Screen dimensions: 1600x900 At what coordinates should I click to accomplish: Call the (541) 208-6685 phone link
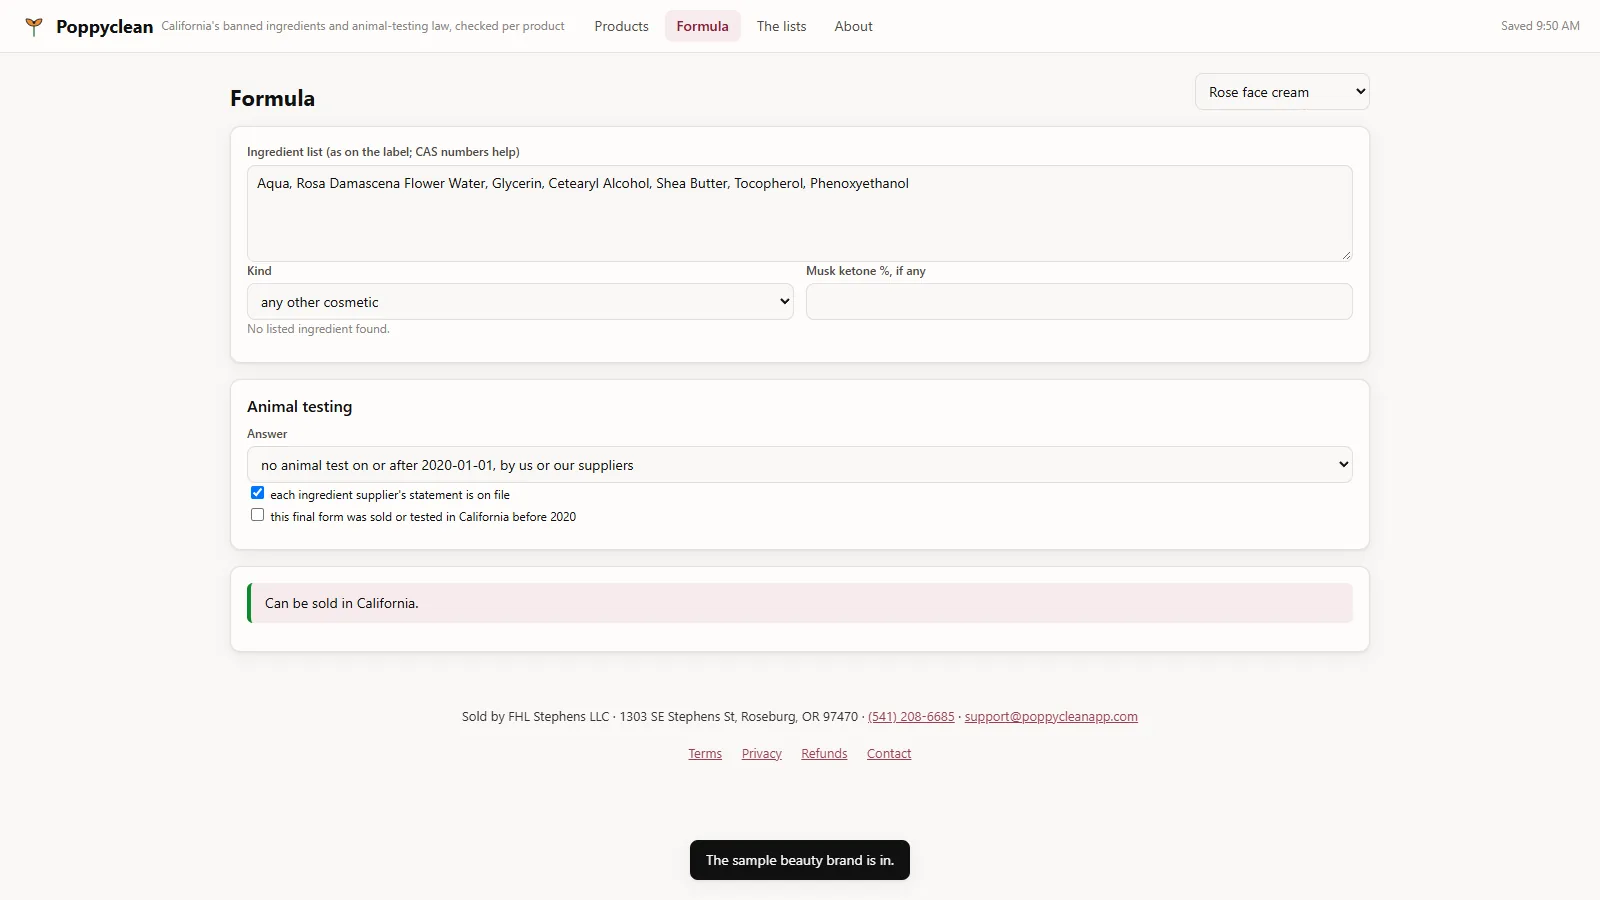(911, 717)
